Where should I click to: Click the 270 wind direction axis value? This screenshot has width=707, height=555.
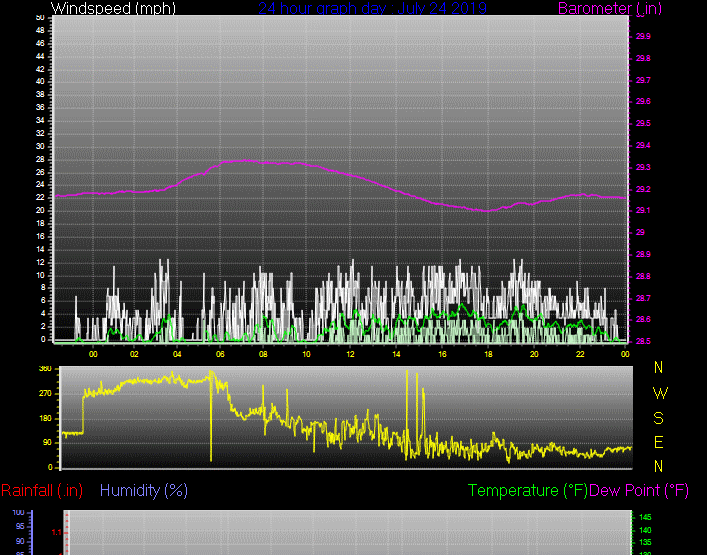tap(45, 393)
